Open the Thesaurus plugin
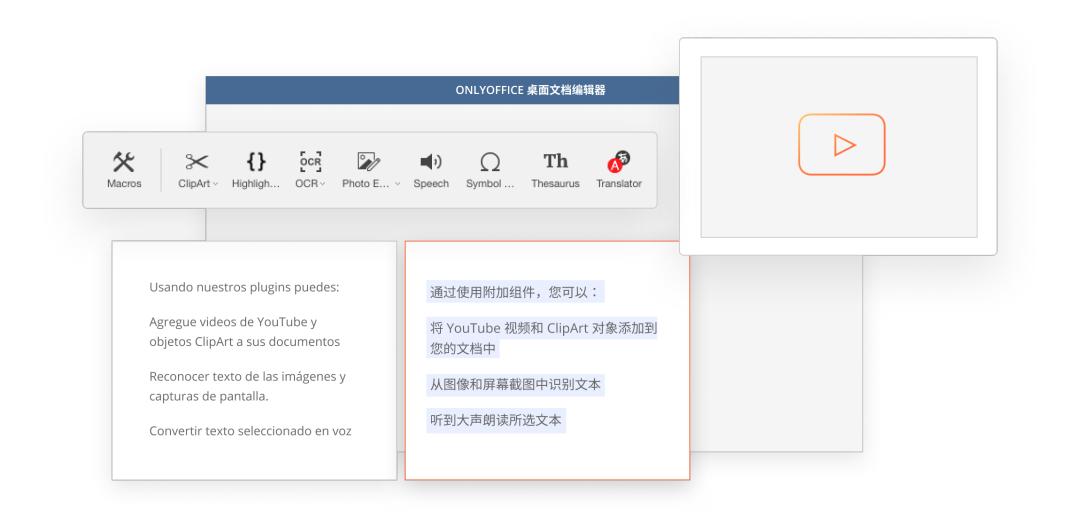Image resolution: width=1080 pixels, height=517 pixels. tap(555, 170)
